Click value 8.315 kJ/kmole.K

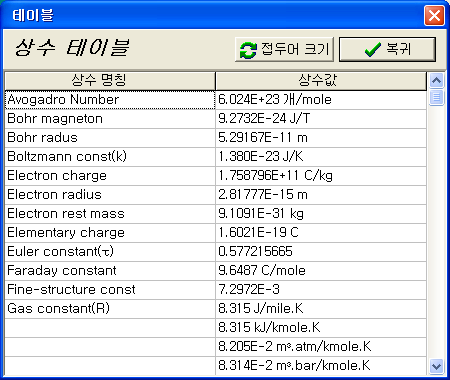(x=321, y=328)
